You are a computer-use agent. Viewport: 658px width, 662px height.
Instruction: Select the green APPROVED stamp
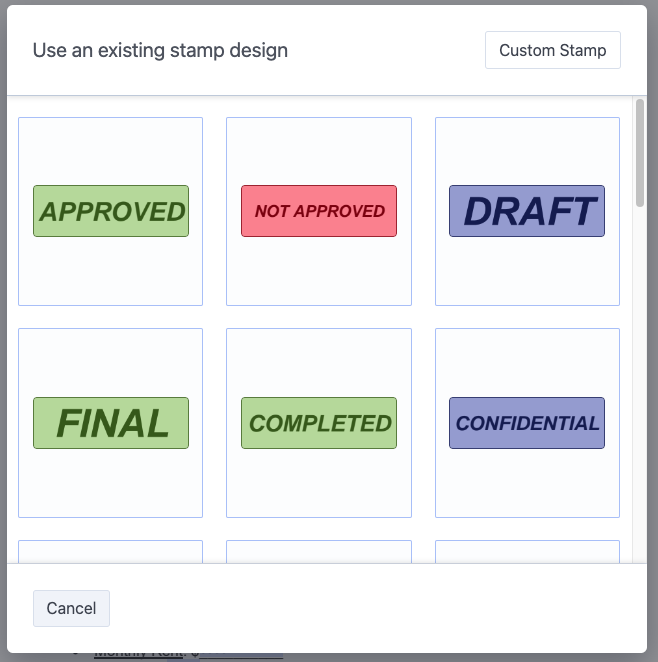pos(111,211)
